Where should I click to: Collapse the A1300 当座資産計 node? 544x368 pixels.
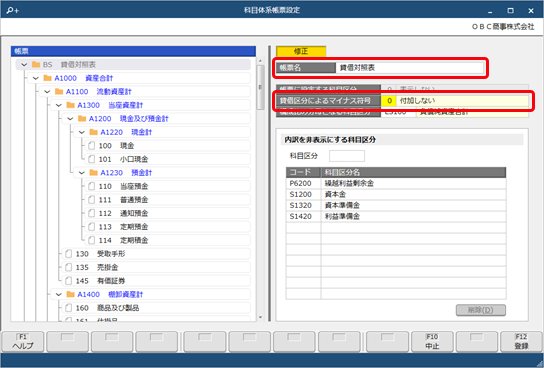[x=59, y=105]
